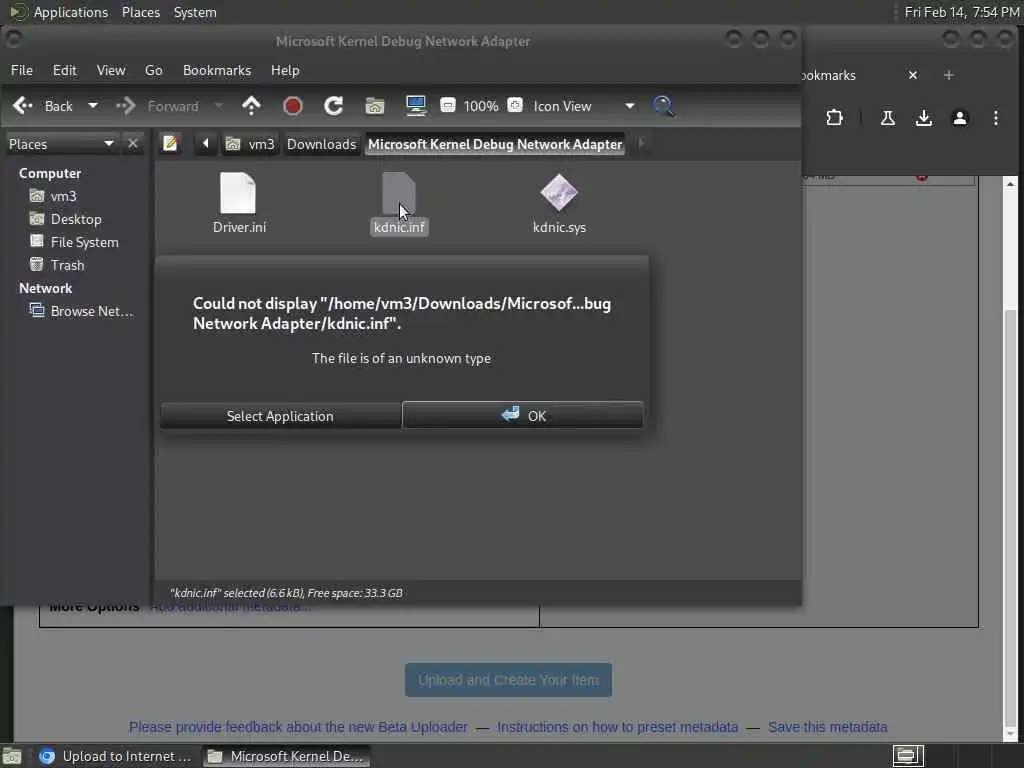Go up to the parent folder
Image resolution: width=1024 pixels, height=768 pixels.
point(251,106)
